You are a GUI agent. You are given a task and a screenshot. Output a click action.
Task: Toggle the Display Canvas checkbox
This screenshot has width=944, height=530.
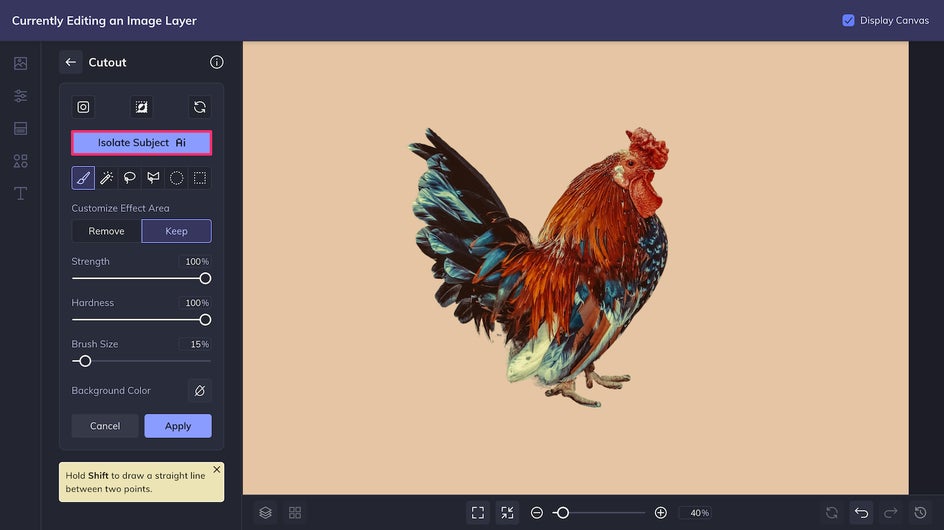(x=848, y=20)
